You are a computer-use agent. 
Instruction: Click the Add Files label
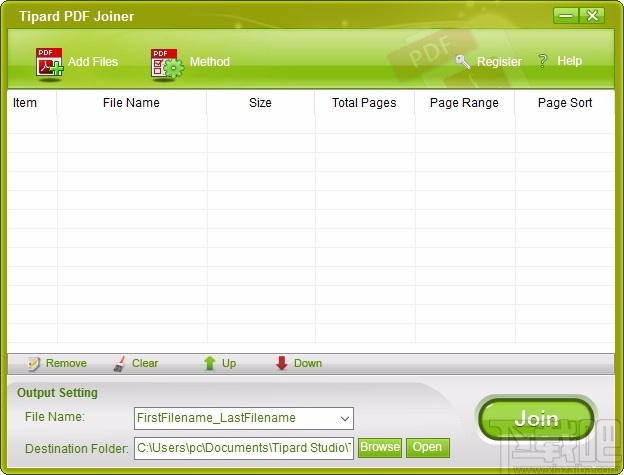tap(93, 62)
